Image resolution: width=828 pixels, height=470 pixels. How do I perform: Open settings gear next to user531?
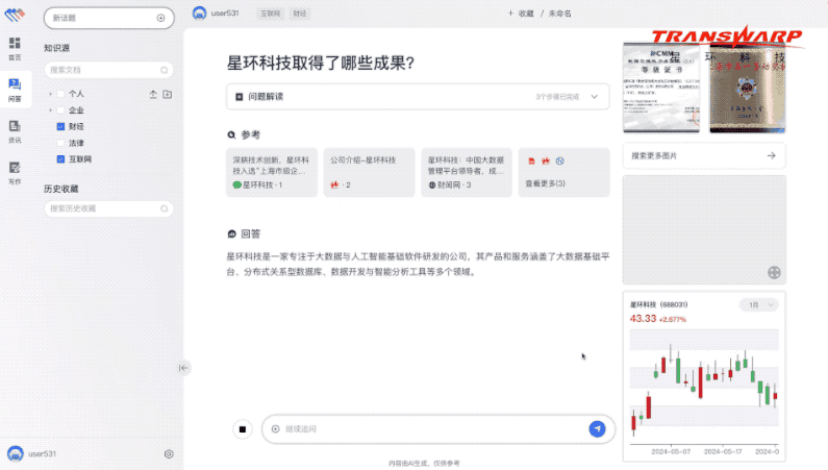[169, 454]
